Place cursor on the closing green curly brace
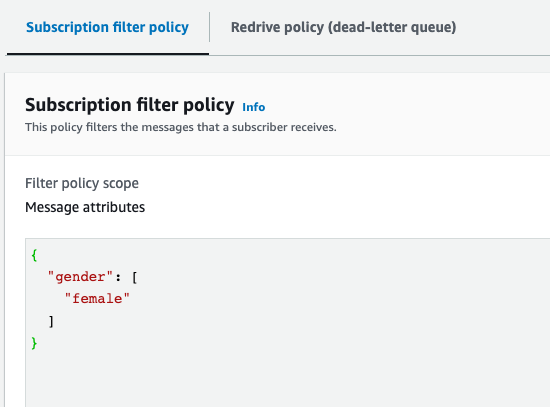The width and height of the screenshot is (550, 407). click(x=34, y=343)
